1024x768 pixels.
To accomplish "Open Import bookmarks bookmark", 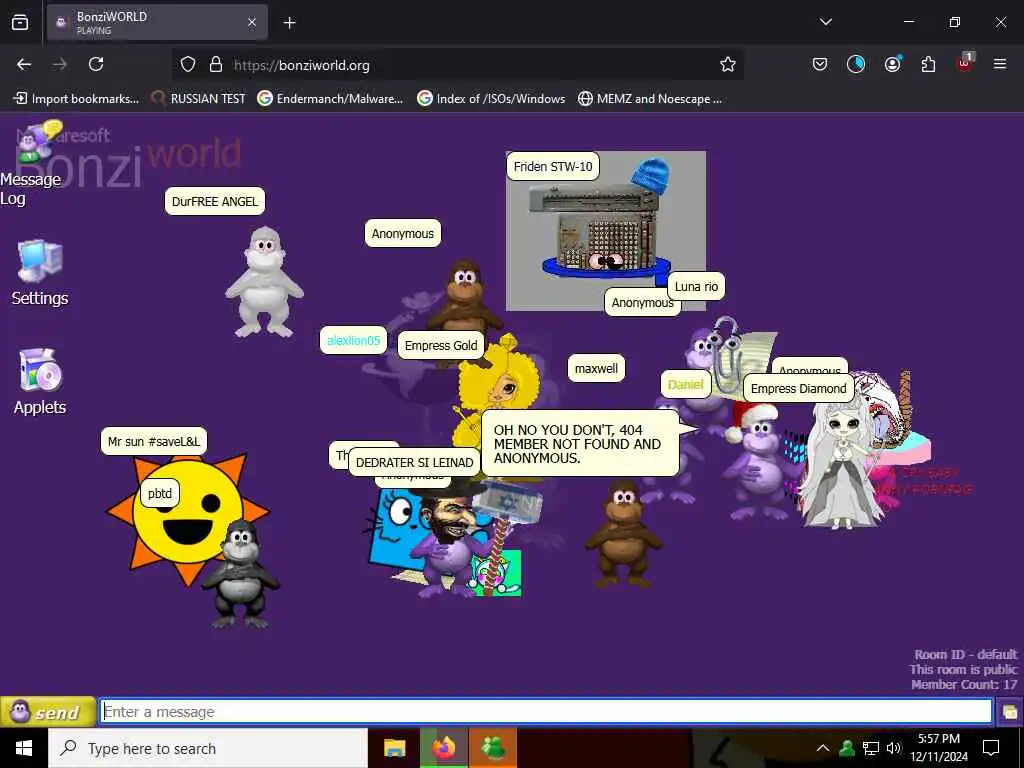I will pyautogui.click(x=76, y=99).
